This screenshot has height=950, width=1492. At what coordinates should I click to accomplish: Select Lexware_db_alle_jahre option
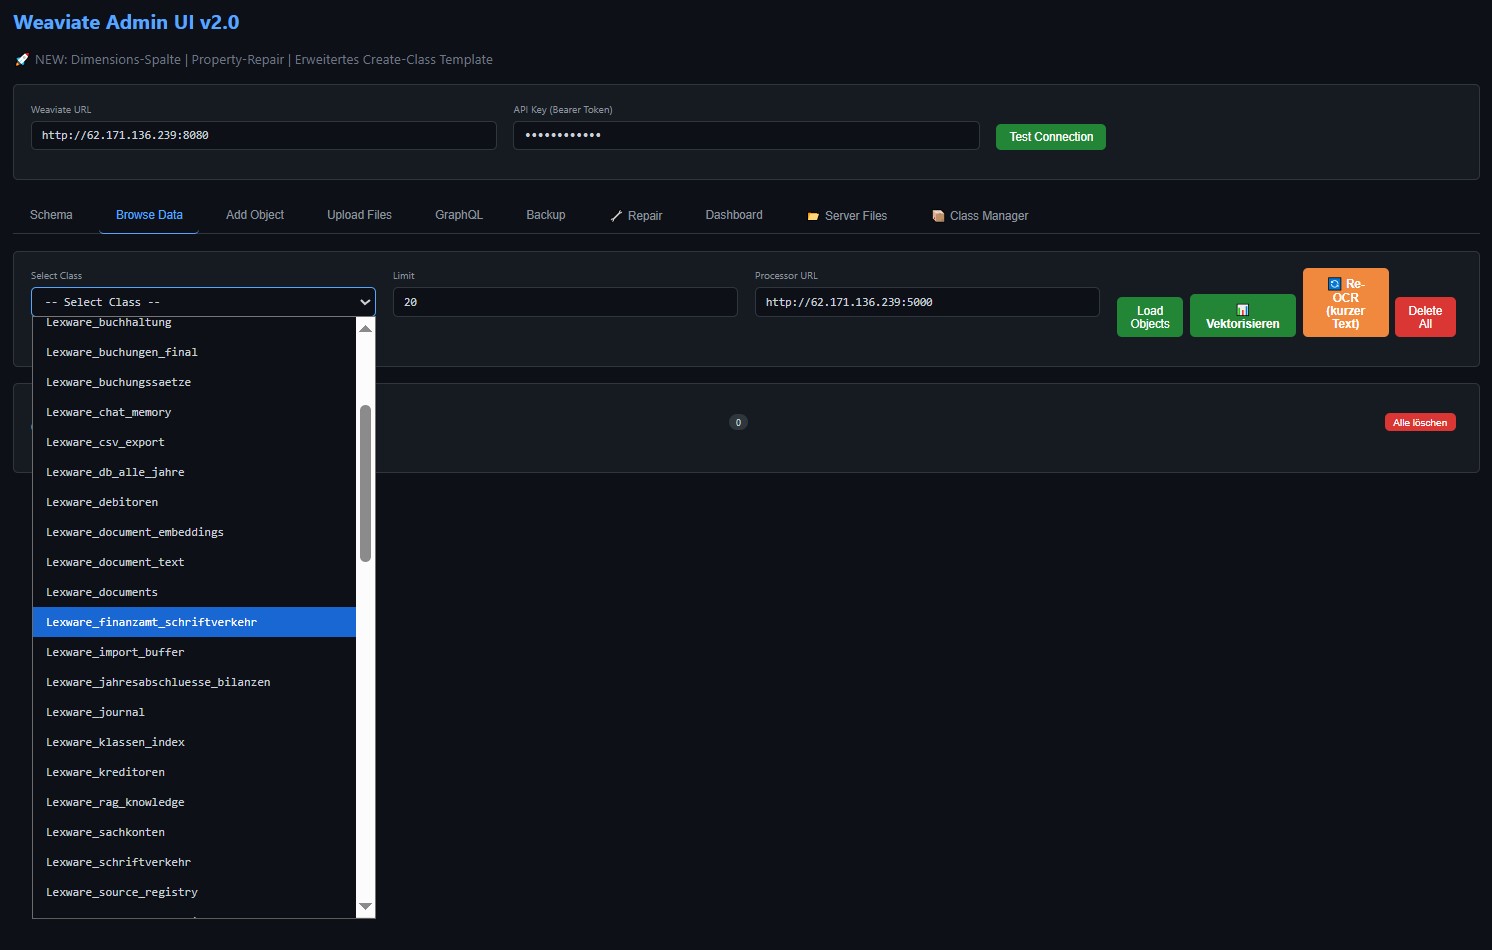pyautogui.click(x=194, y=472)
